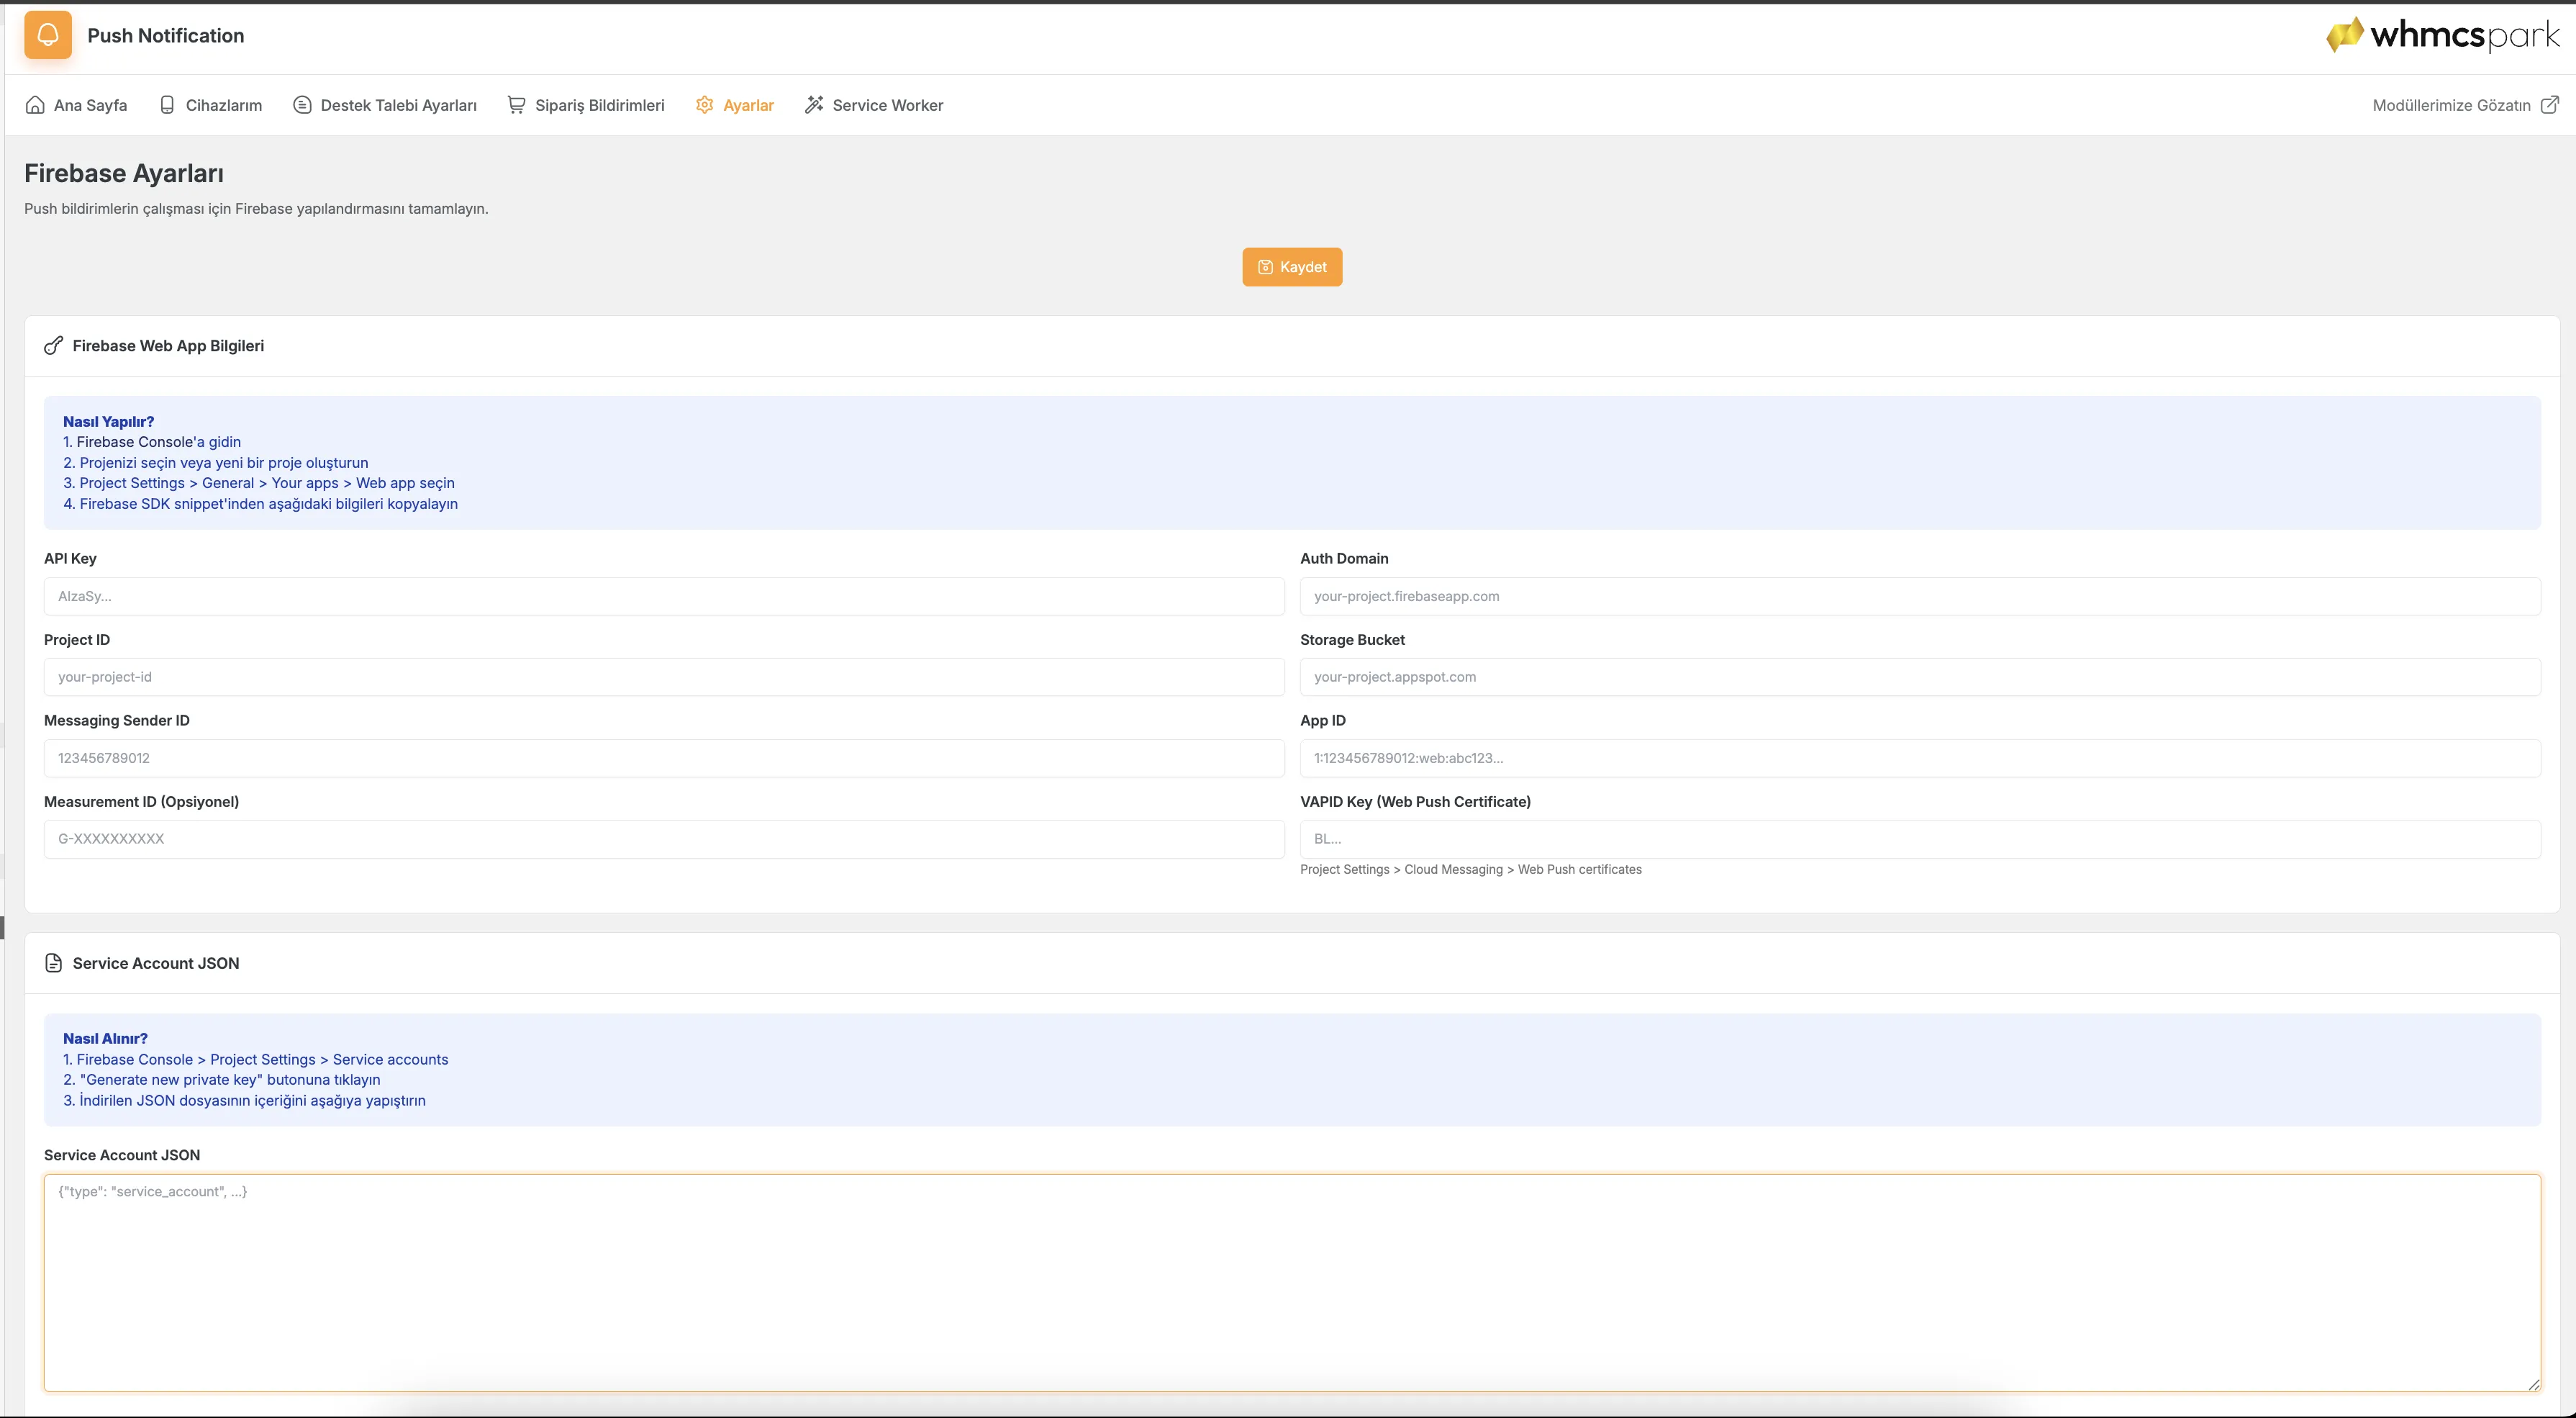
Task: Focus the Auth Domain input field
Action: 1920,596
